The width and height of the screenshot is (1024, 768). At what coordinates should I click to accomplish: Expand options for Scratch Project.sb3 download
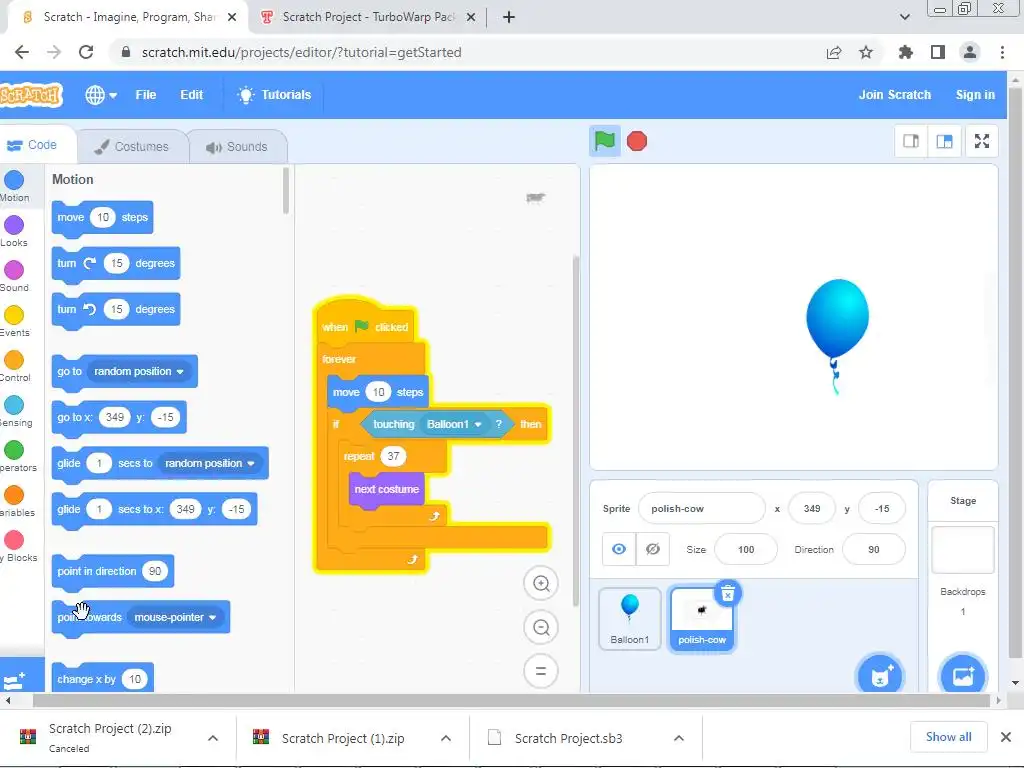(679, 738)
